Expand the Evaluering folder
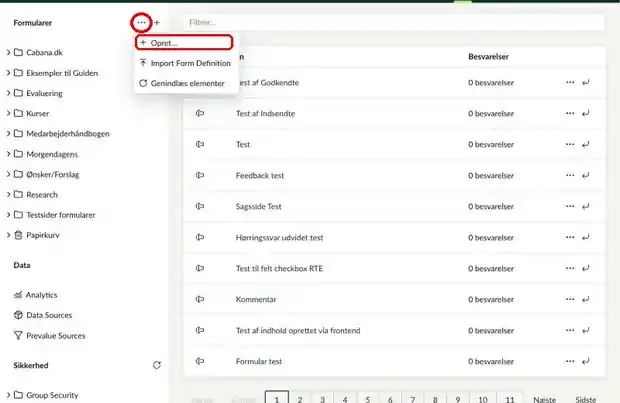 [8, 93]
